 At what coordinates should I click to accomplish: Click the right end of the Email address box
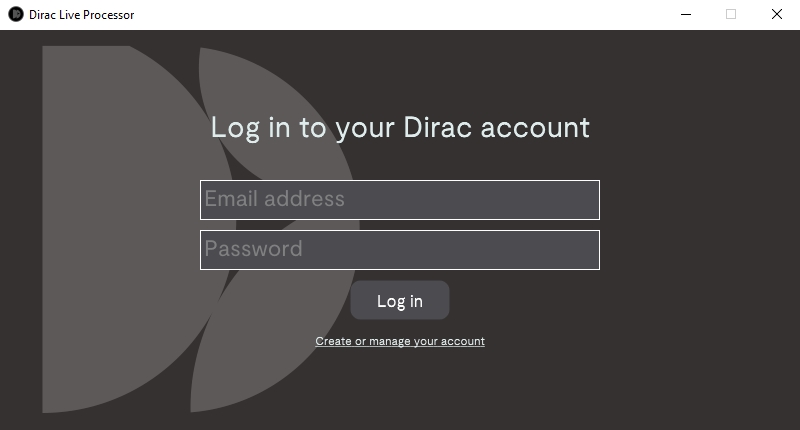[x=587, y=200]
